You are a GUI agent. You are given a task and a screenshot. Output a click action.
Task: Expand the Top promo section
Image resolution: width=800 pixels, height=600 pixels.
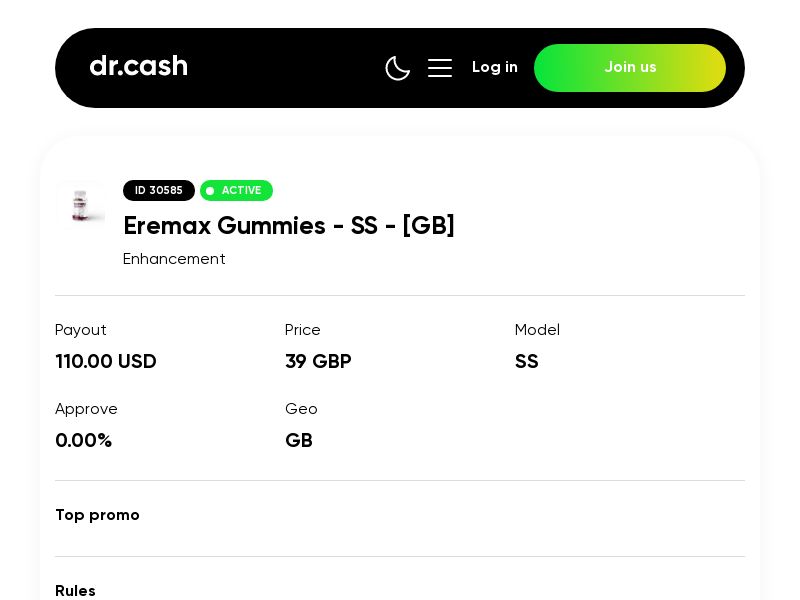tap(97, 515)
